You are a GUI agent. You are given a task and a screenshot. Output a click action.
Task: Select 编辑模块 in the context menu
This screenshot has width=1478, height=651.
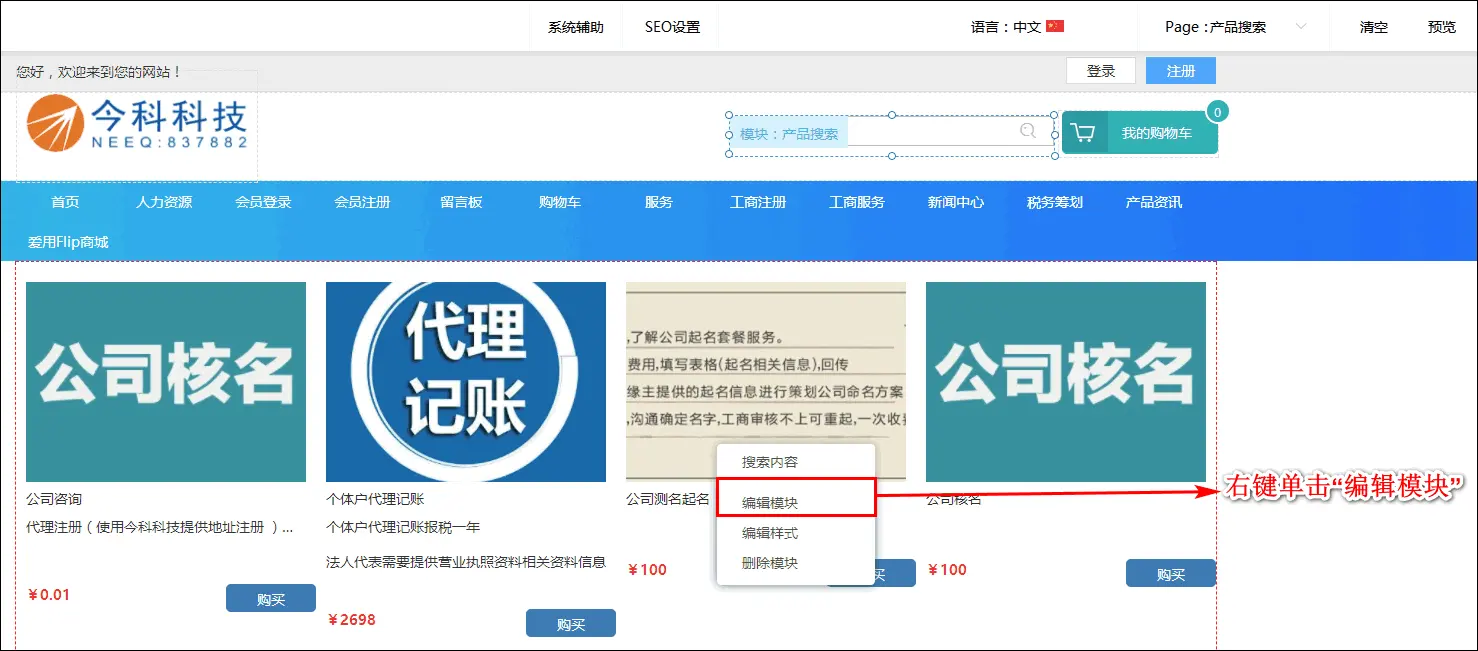770,503
